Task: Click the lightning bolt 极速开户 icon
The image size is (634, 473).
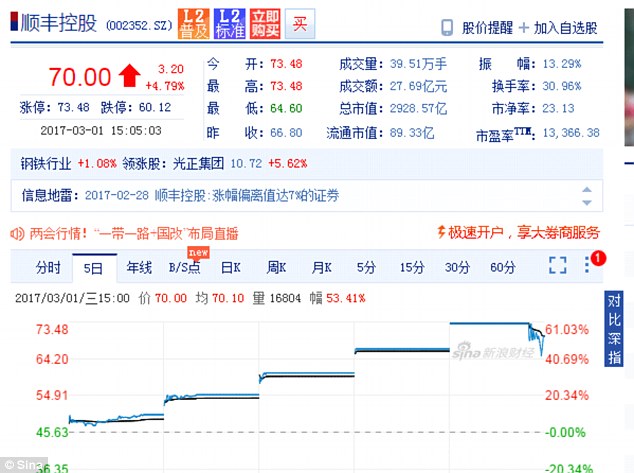Action: (443, 233)
